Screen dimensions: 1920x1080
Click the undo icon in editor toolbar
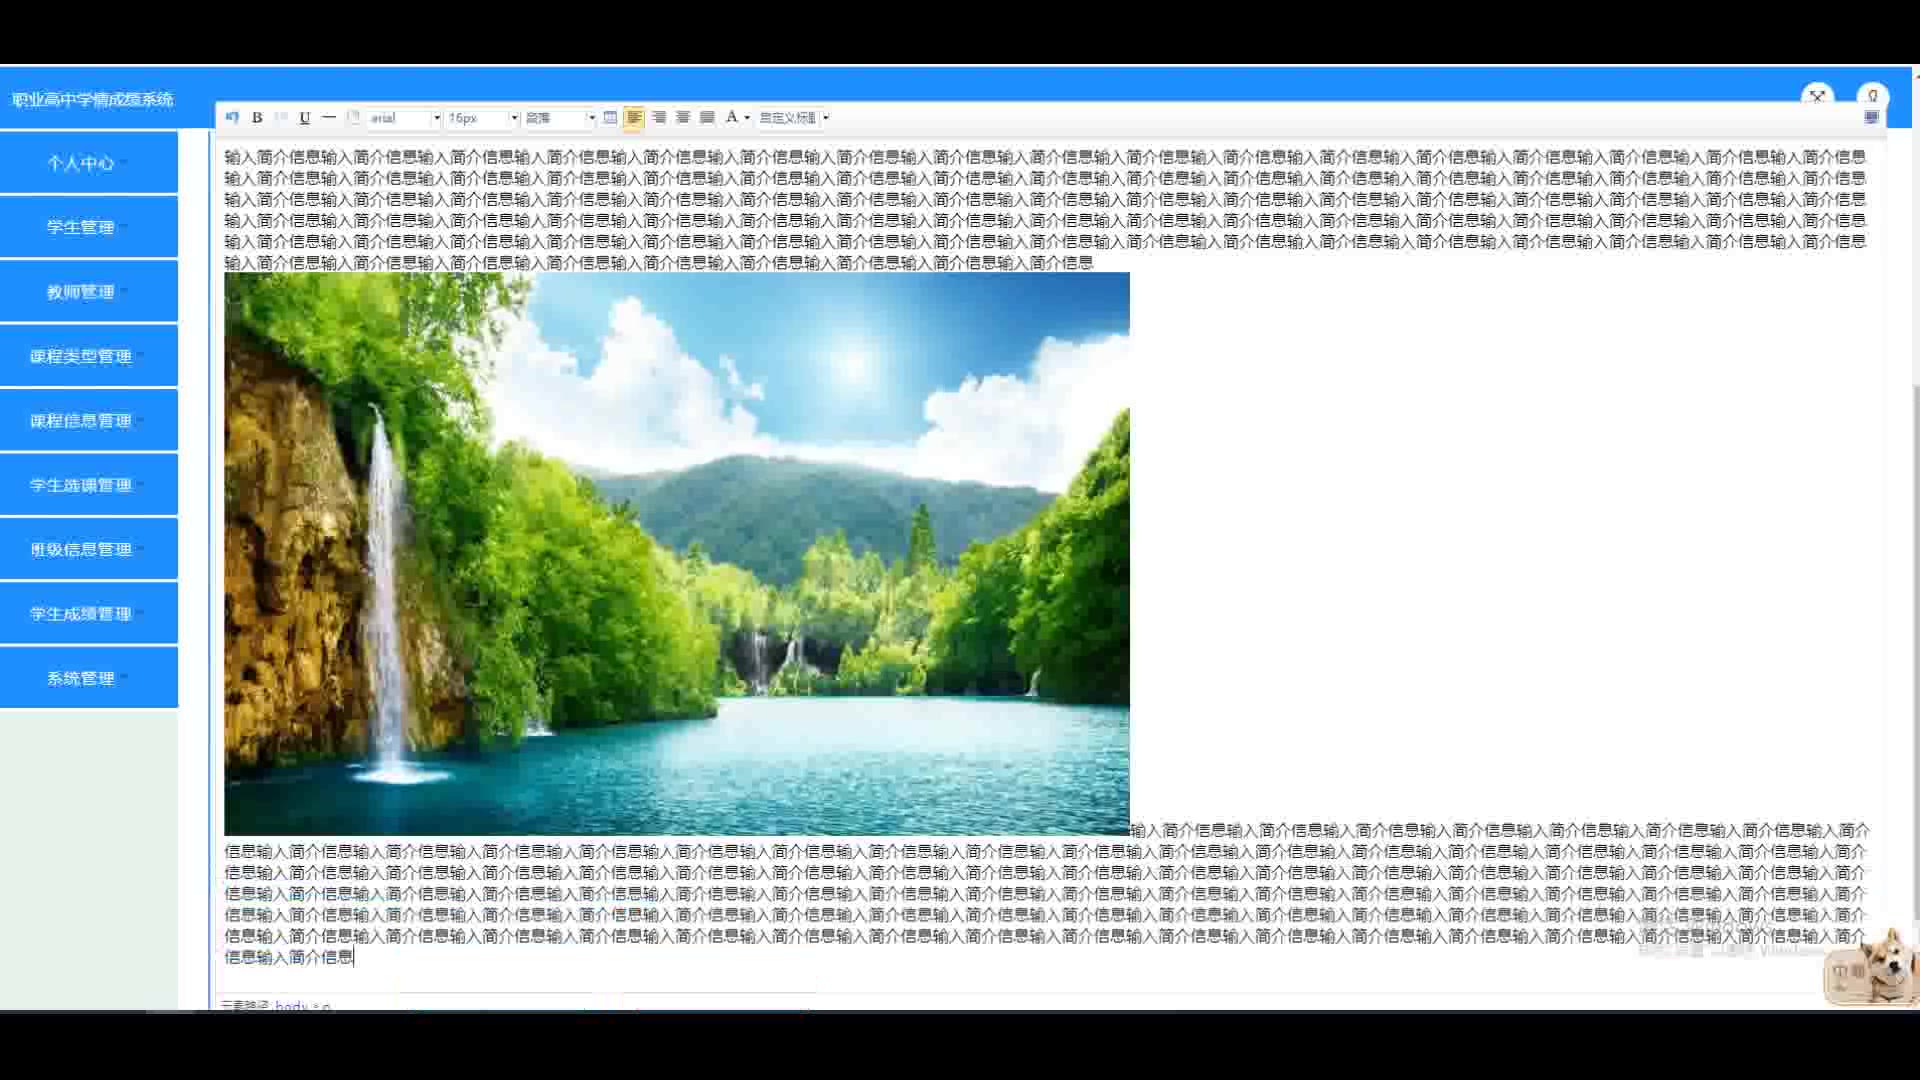coord(232,117)
